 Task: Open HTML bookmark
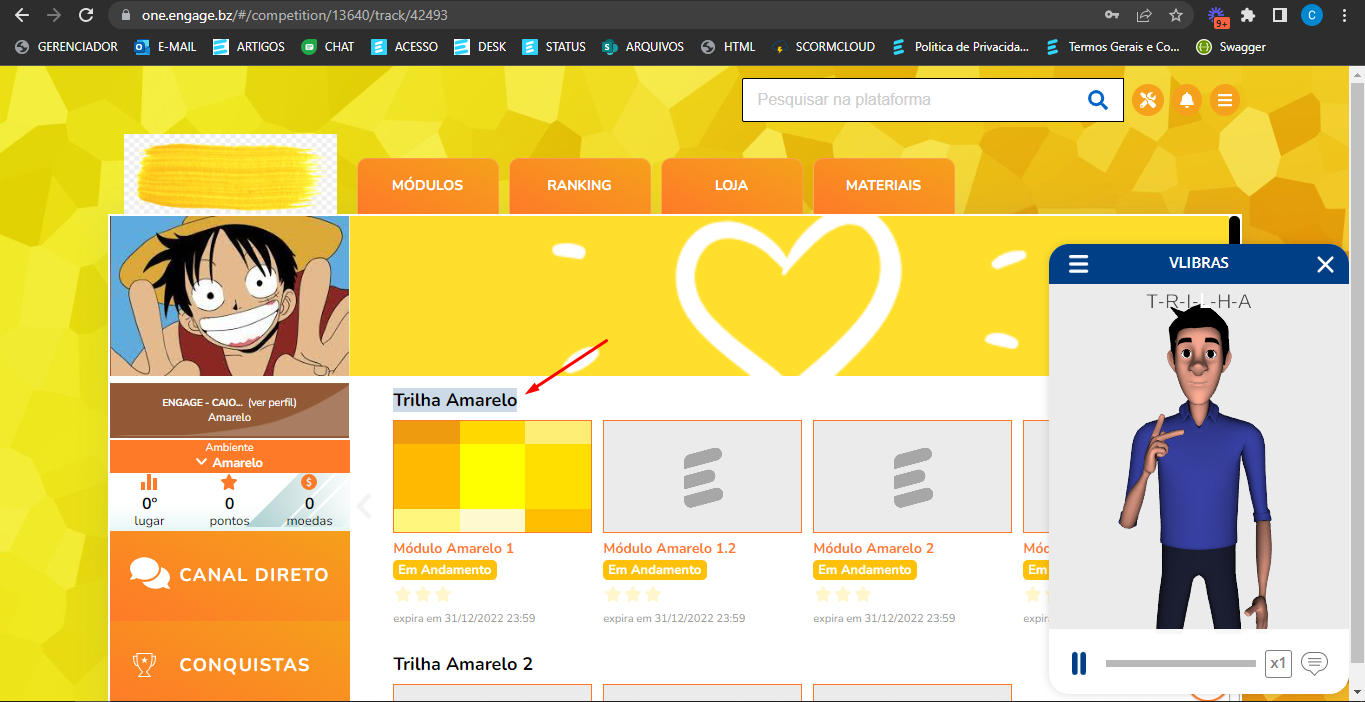pos(728,47)
